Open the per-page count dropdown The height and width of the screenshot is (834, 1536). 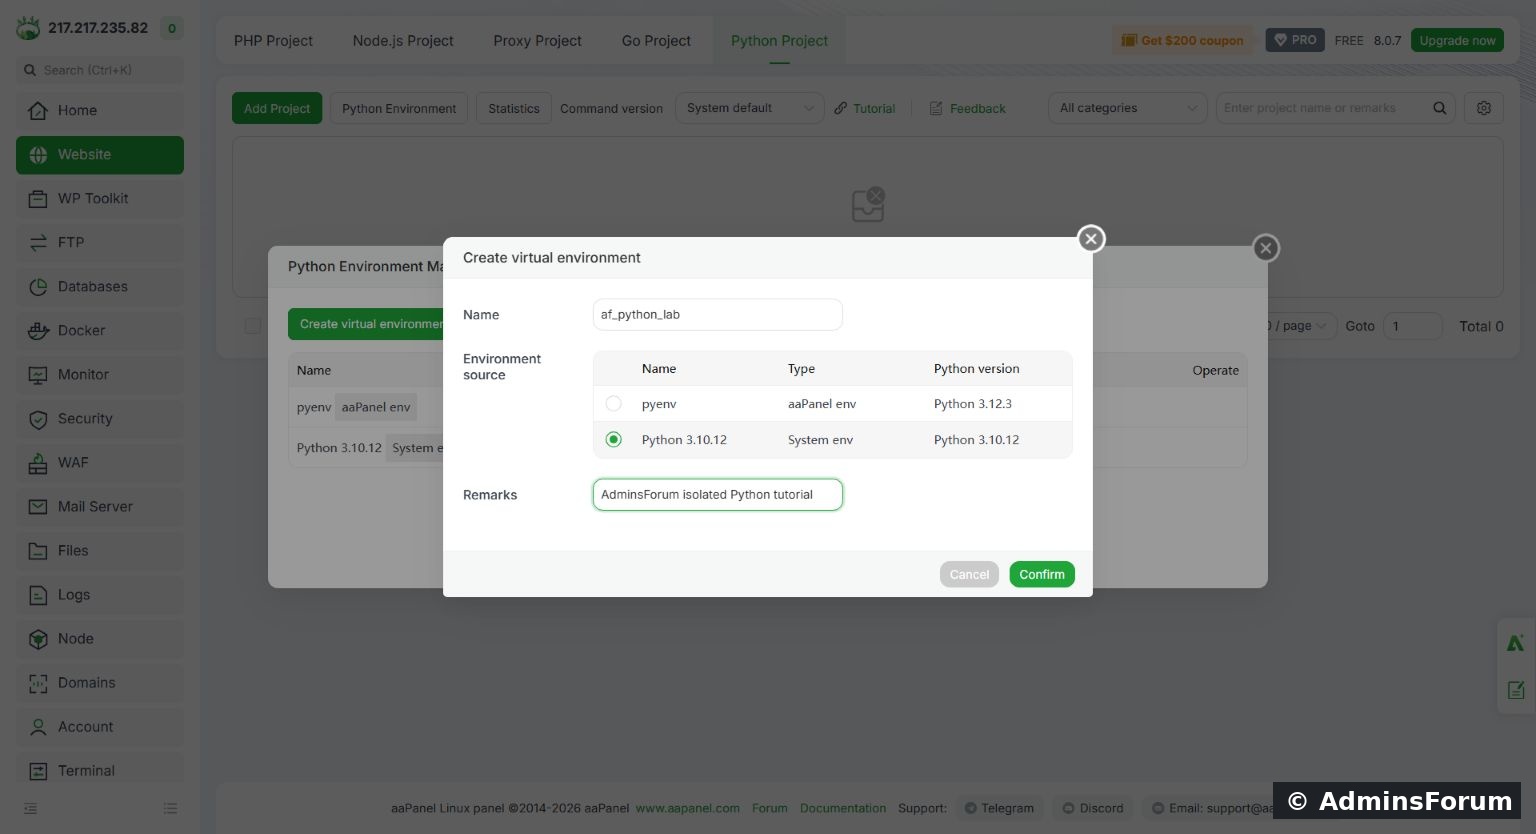coord(1297,326)
